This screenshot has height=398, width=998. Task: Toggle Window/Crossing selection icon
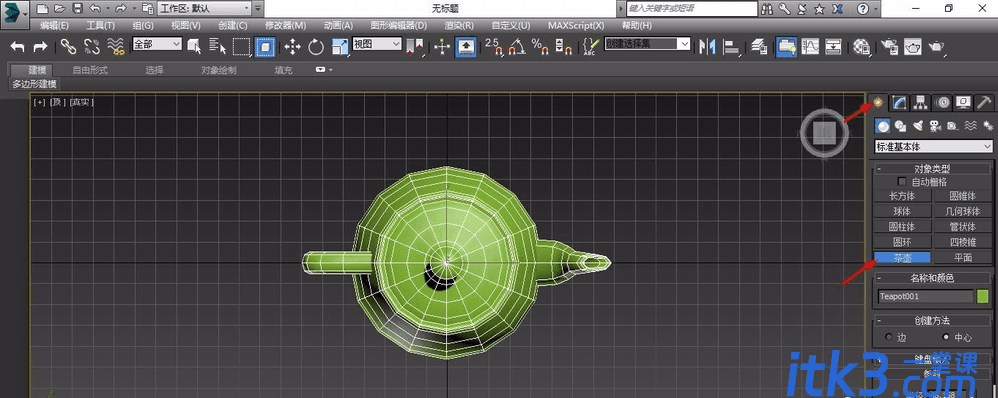pyautogui.click(x=265, y=46)
